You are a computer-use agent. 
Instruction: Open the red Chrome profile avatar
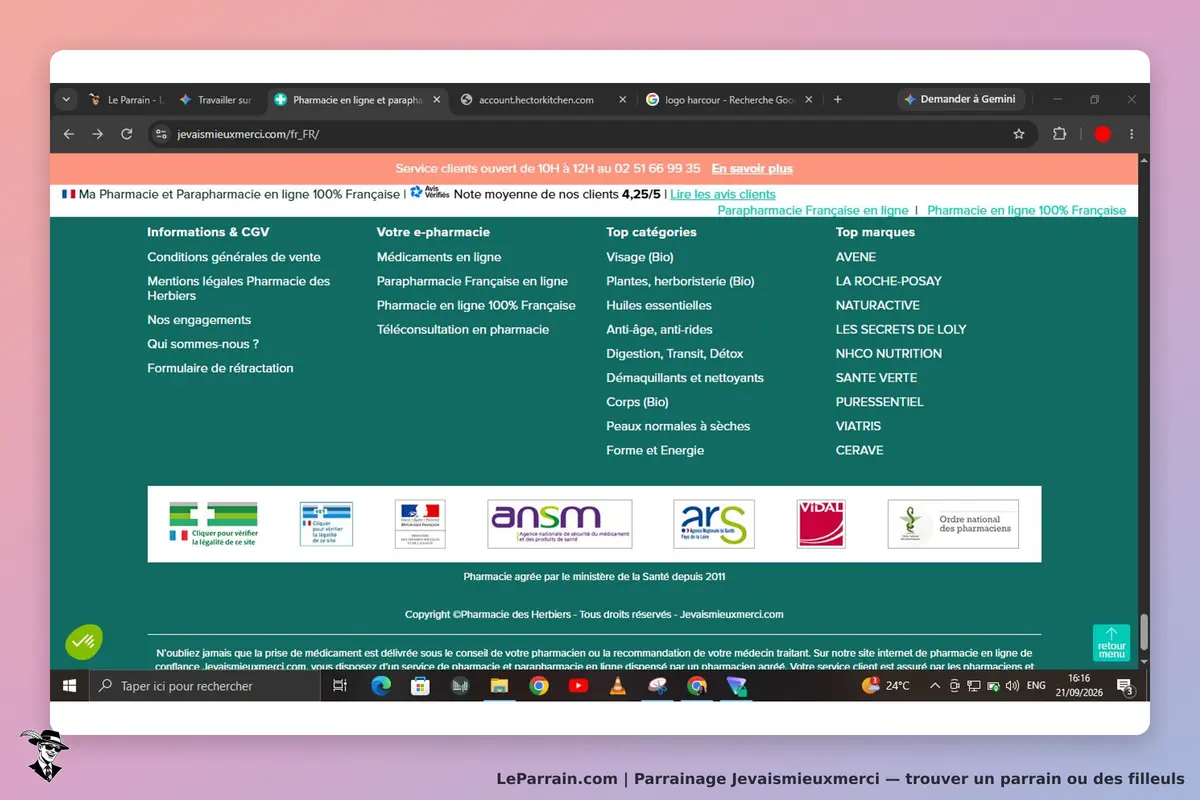pyautogui.click(x=1102, y=134)
